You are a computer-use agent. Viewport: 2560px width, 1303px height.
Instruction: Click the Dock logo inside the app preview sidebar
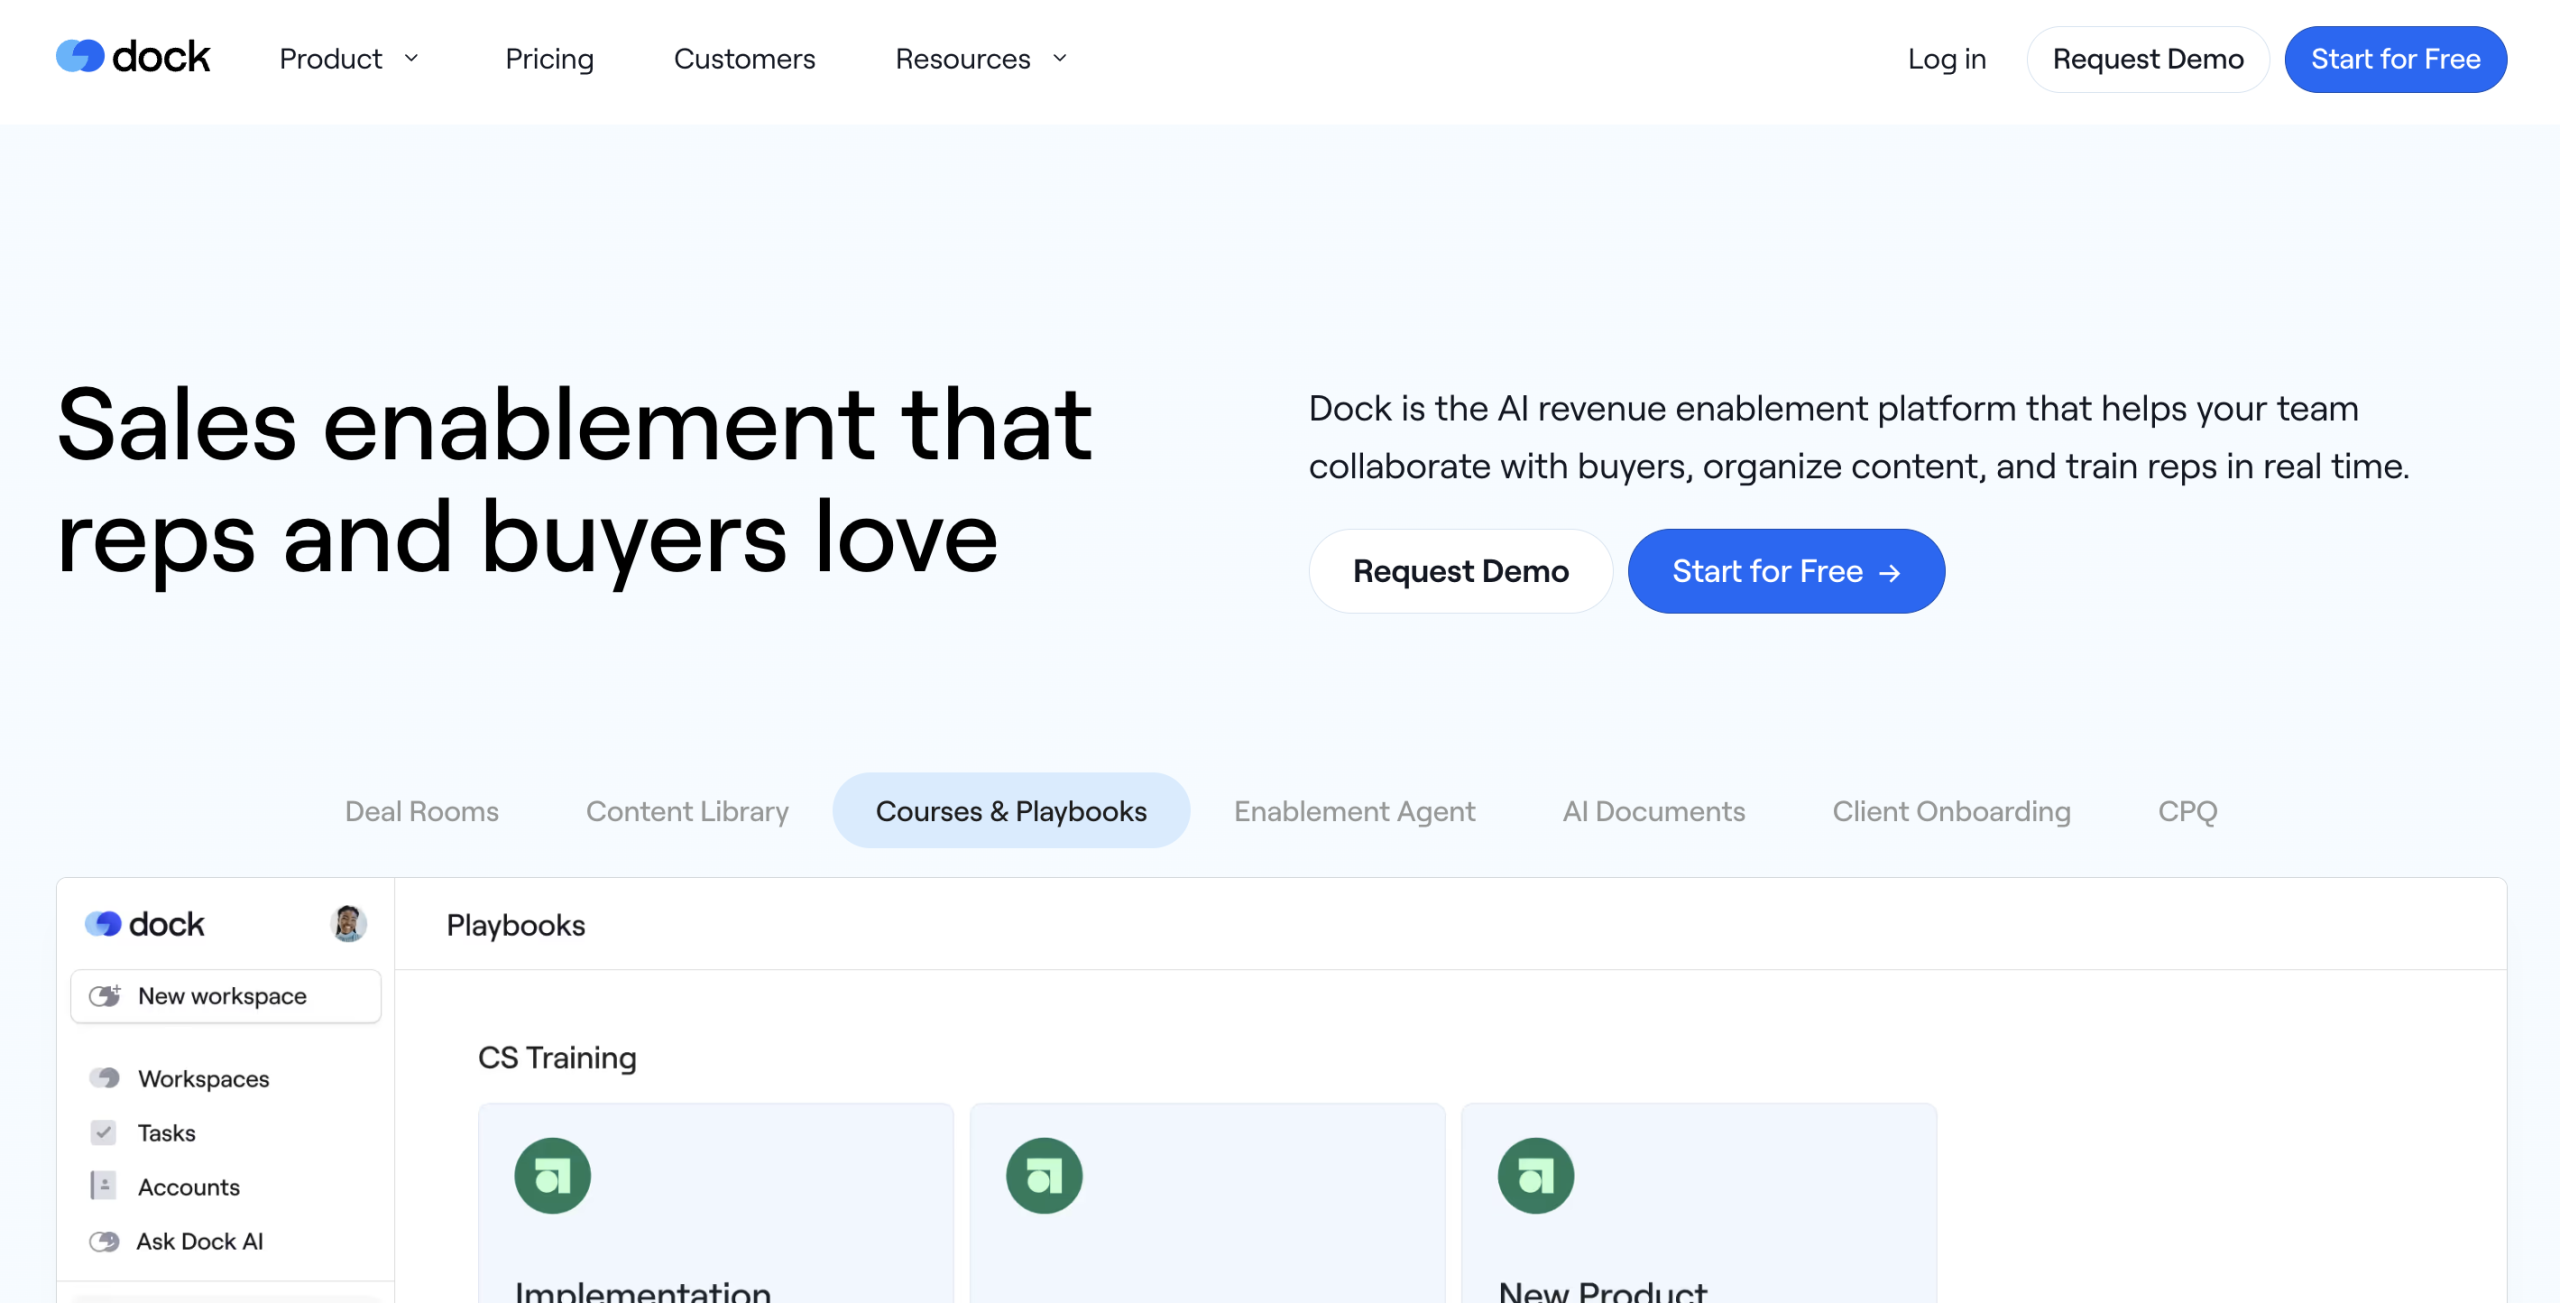click(145, 924)
